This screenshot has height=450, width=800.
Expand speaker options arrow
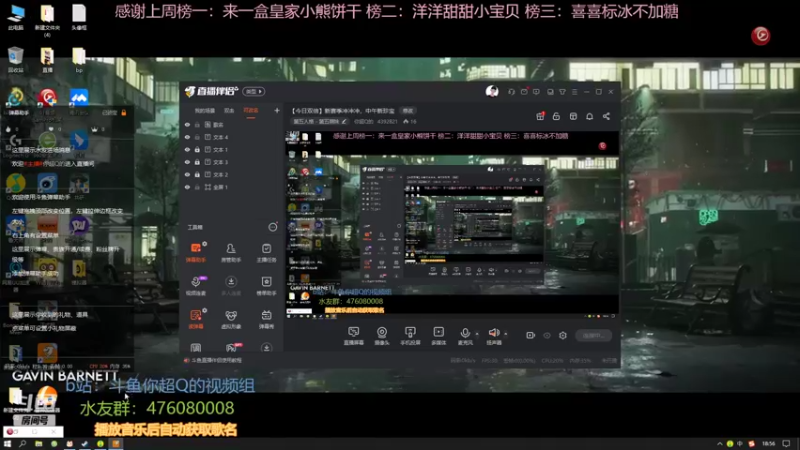[506, 334]
